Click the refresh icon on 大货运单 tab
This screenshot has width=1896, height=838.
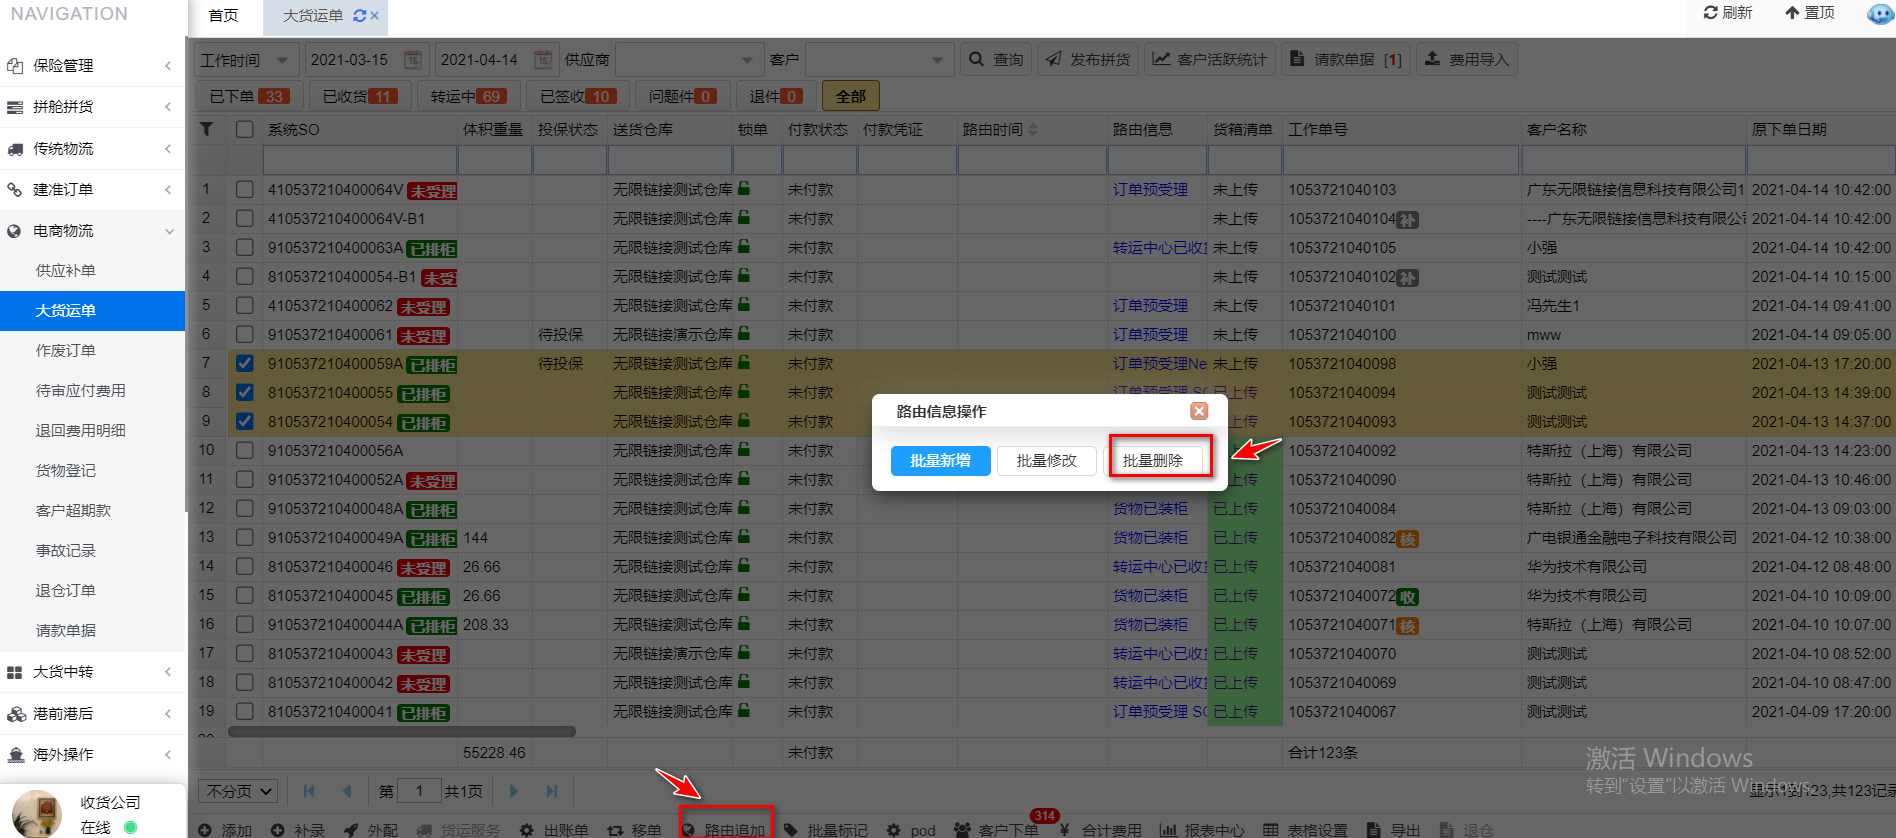pos(359,16)
